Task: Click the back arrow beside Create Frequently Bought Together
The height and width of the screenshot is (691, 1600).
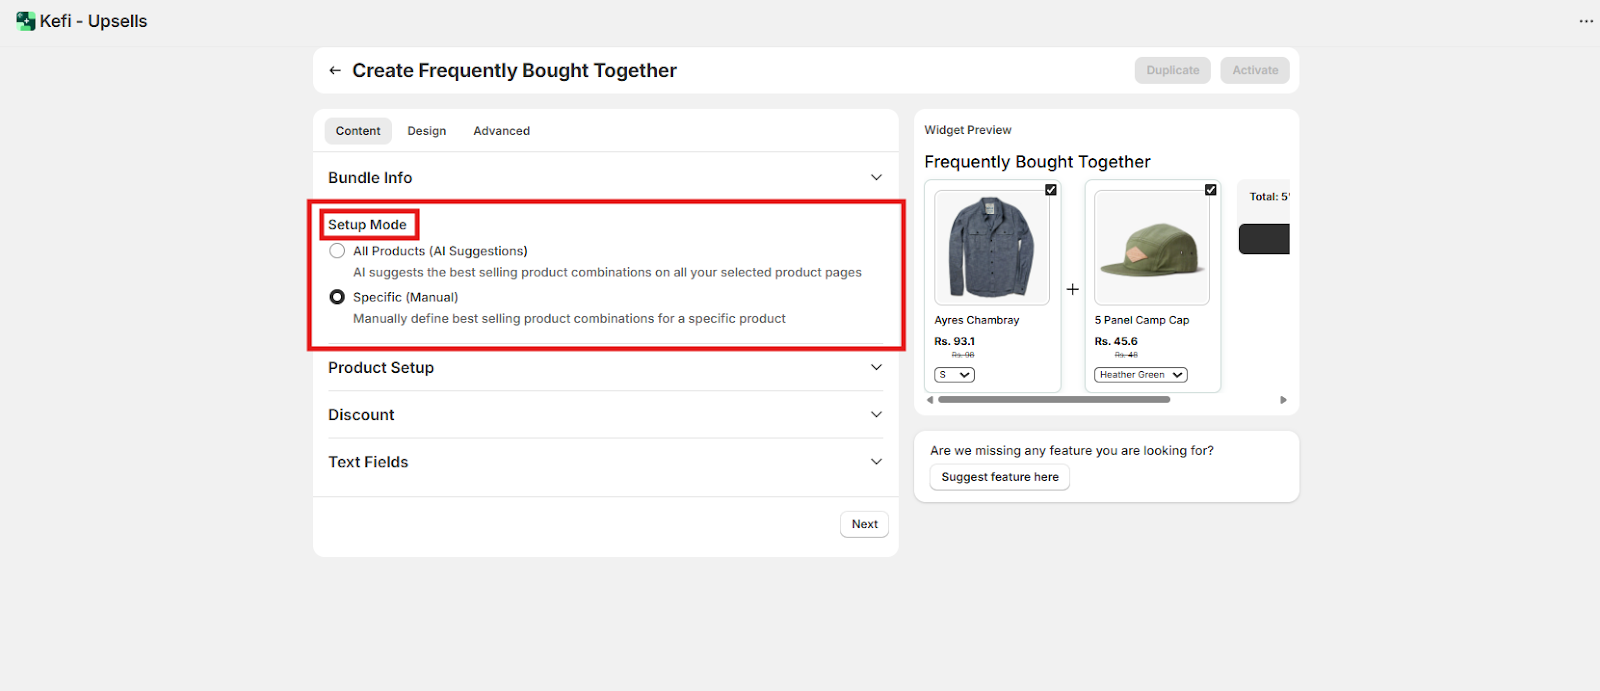Action: (335, 71)
